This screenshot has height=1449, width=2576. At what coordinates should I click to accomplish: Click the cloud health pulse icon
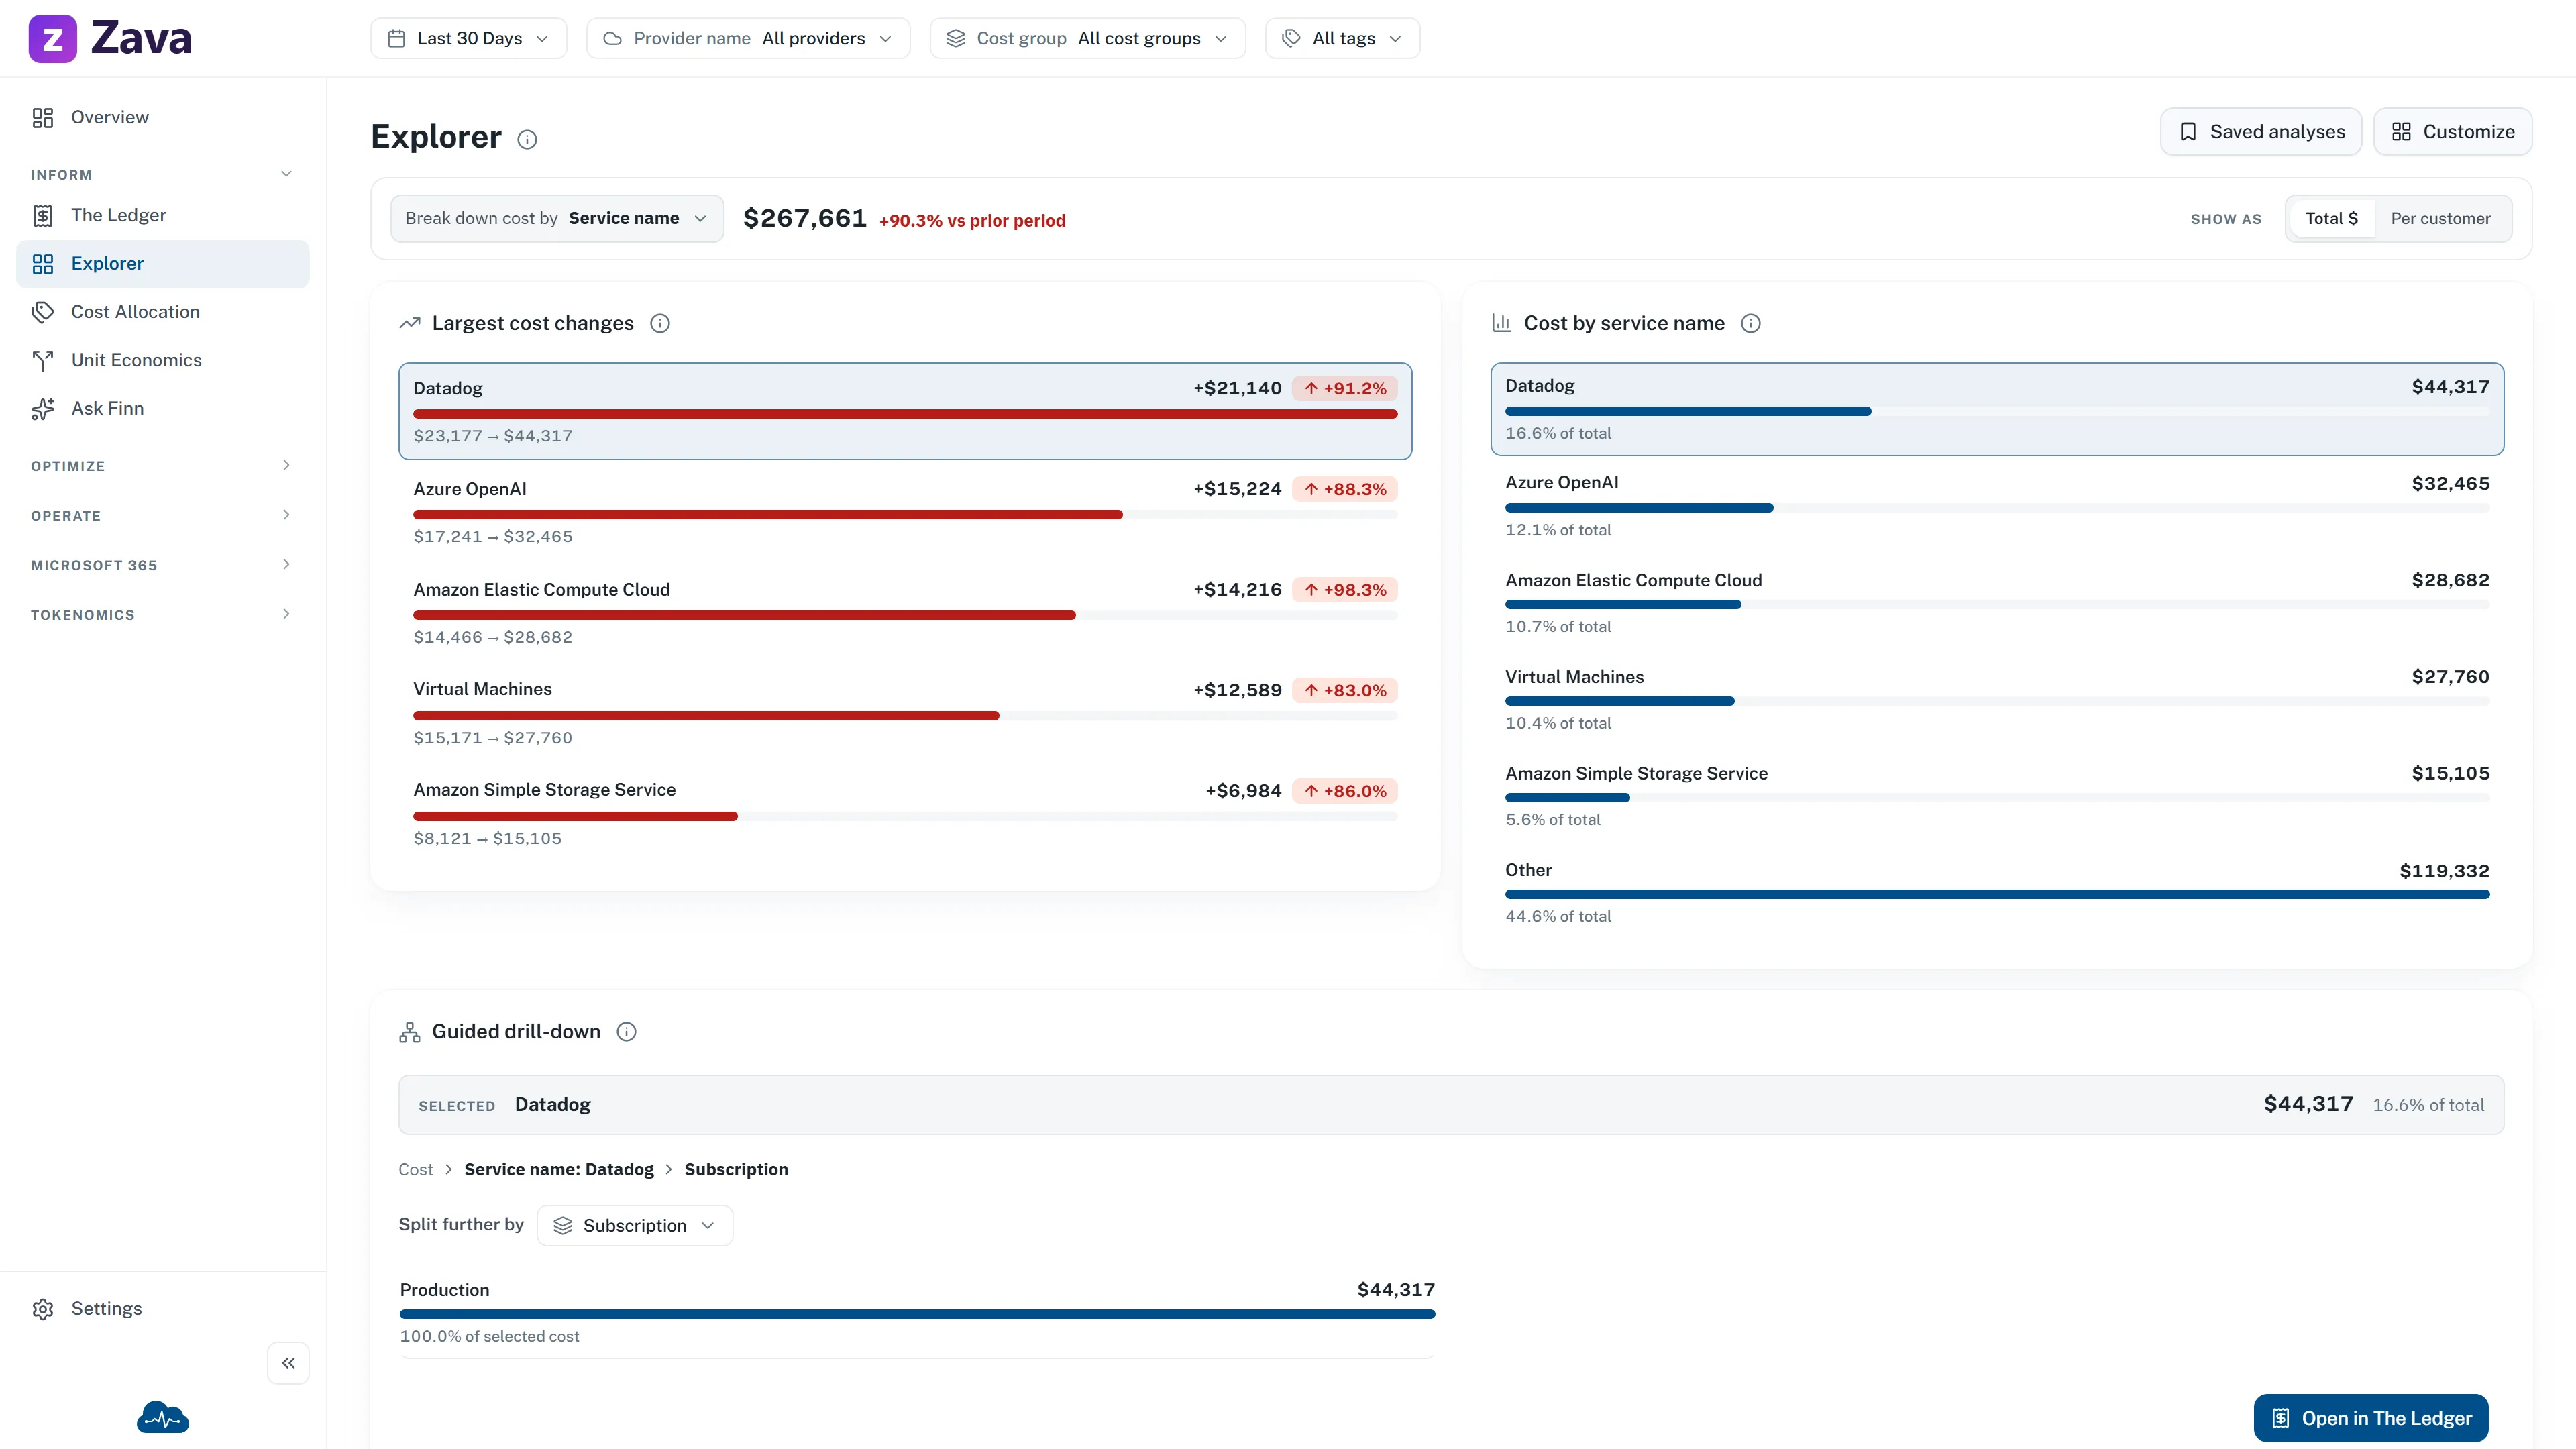163,1417
